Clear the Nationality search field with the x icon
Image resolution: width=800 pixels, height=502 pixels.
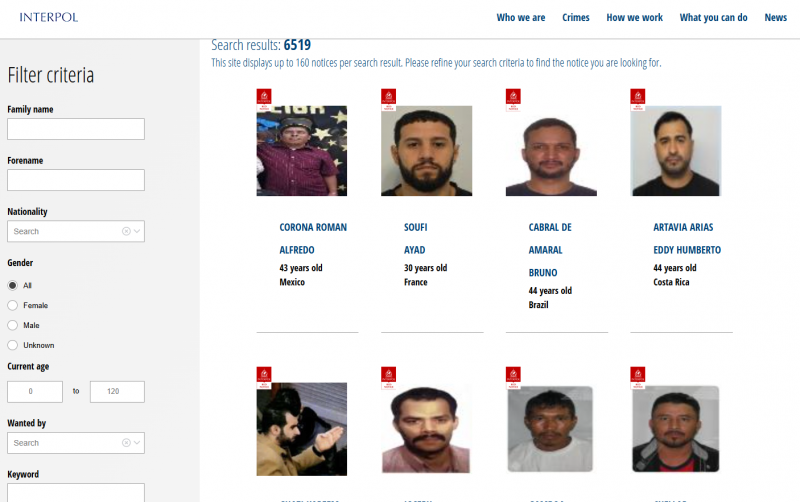point(126,231)
